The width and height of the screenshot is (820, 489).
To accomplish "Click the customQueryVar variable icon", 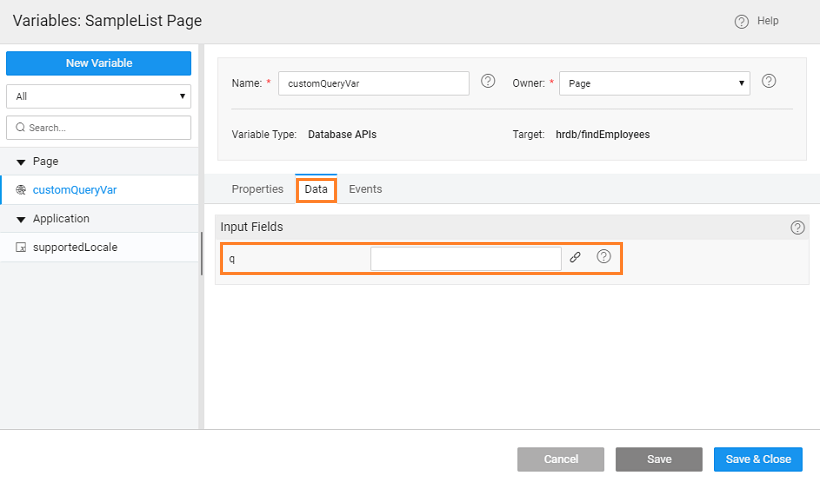I will coord(21,190).
